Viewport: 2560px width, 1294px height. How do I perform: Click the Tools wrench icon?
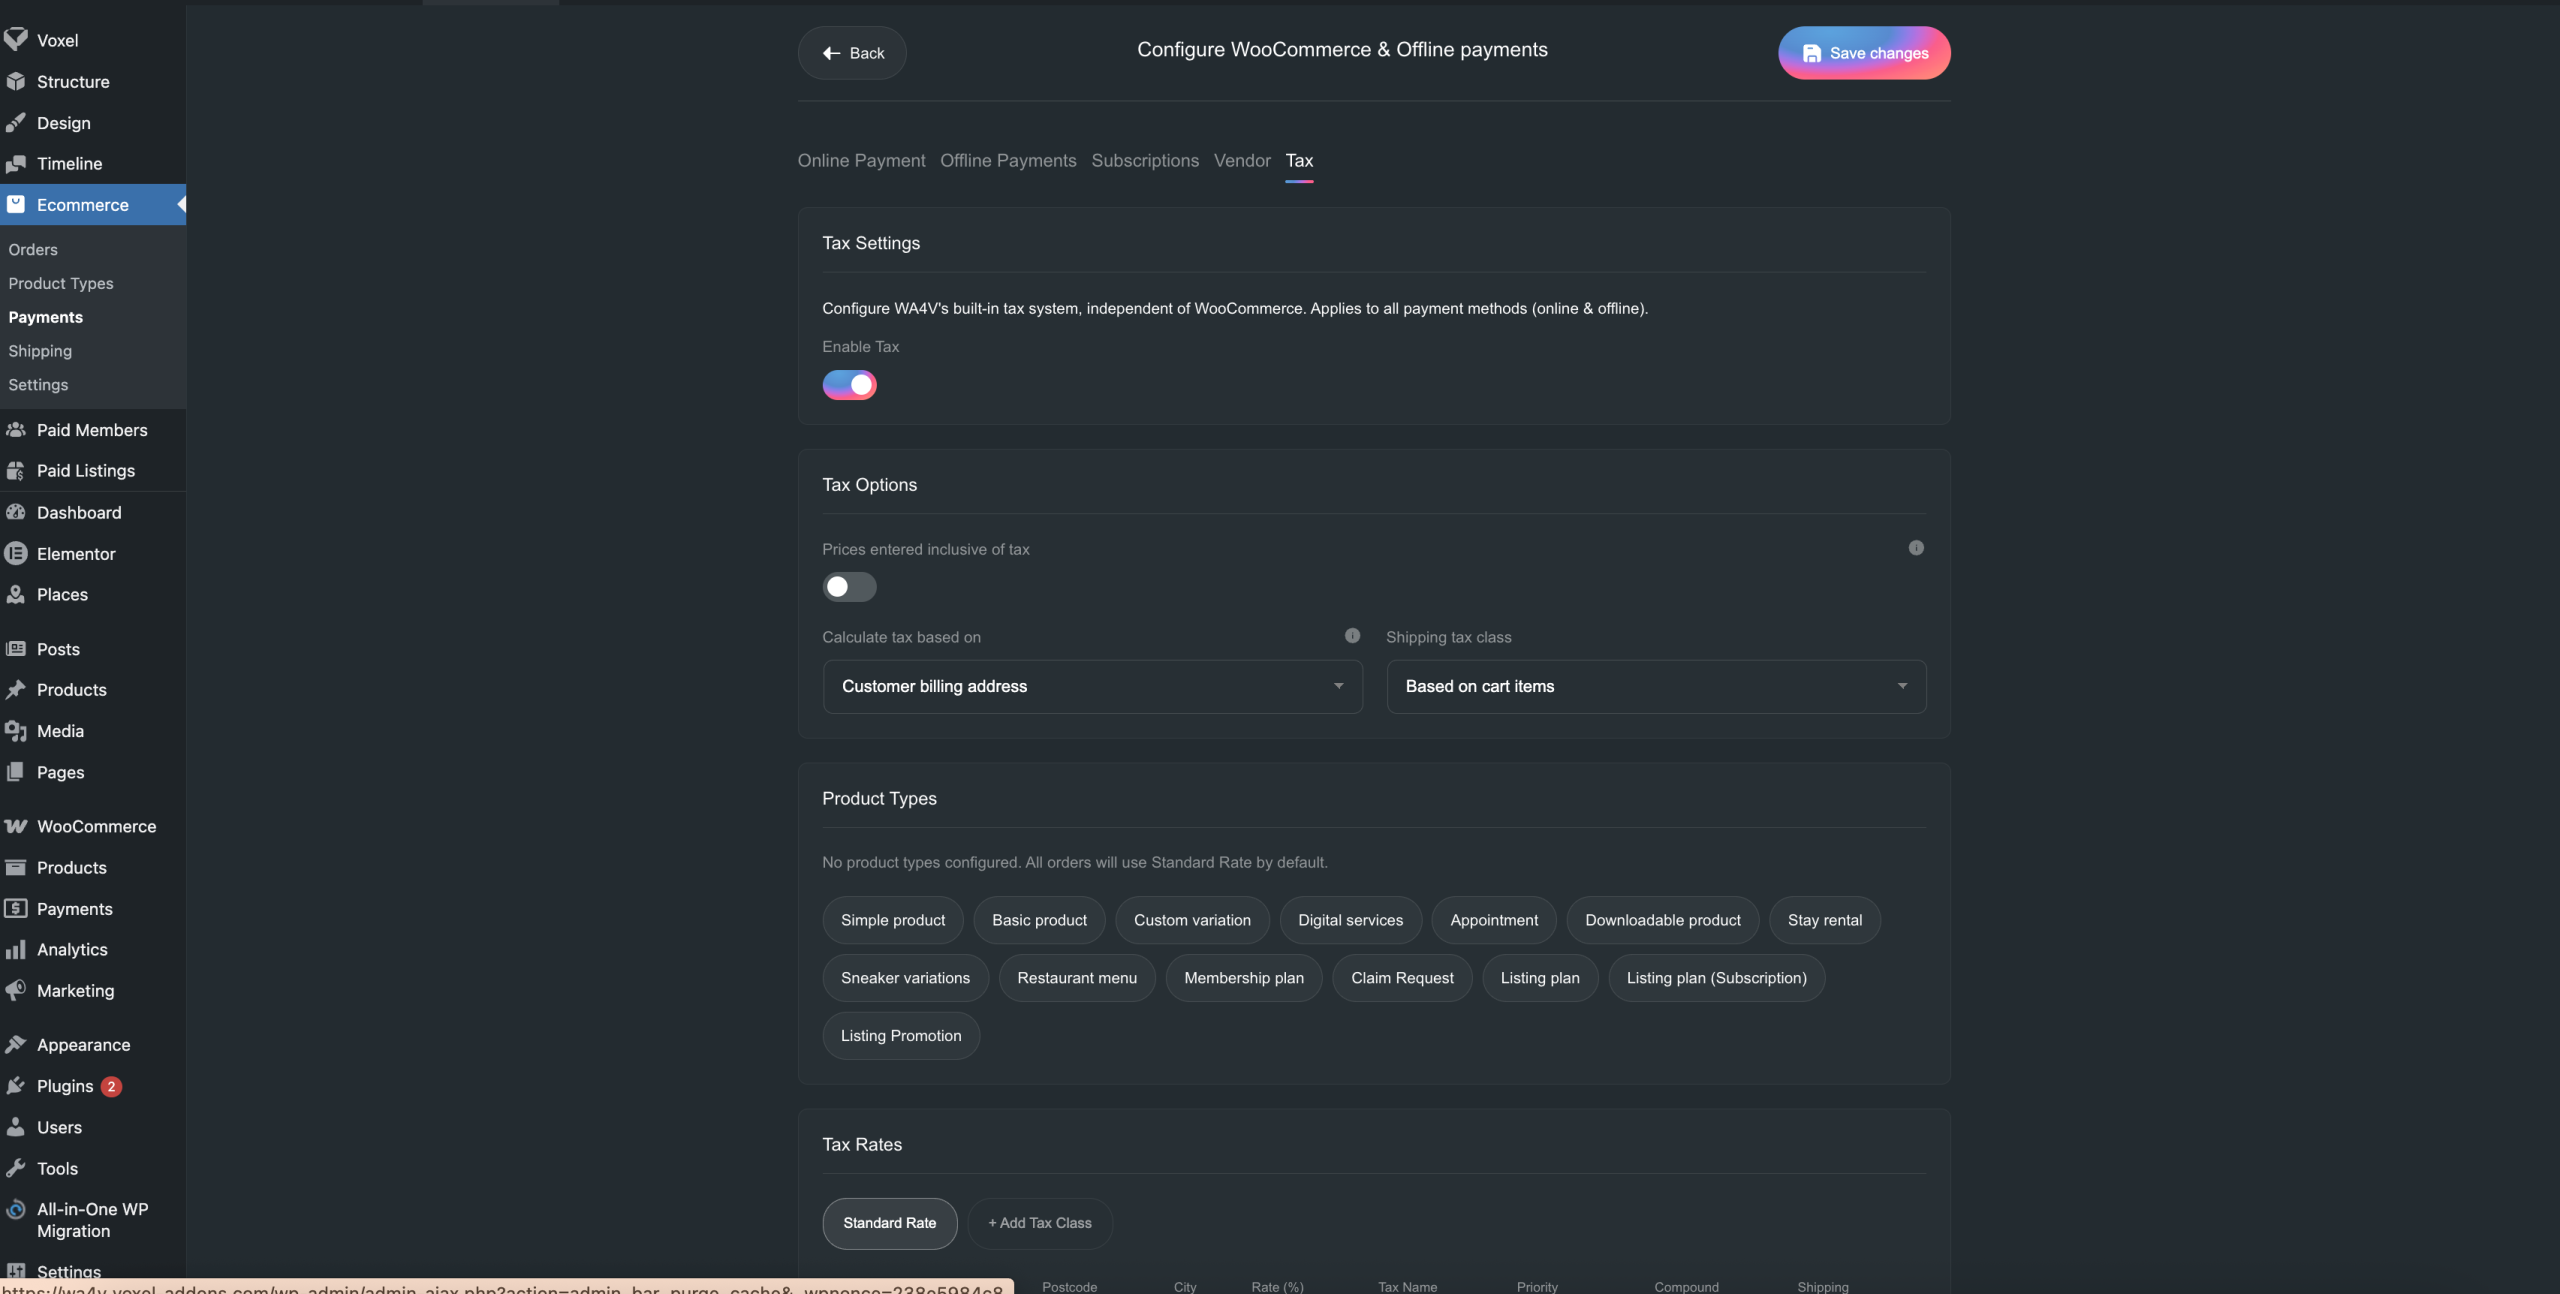tap(15, 1168)
